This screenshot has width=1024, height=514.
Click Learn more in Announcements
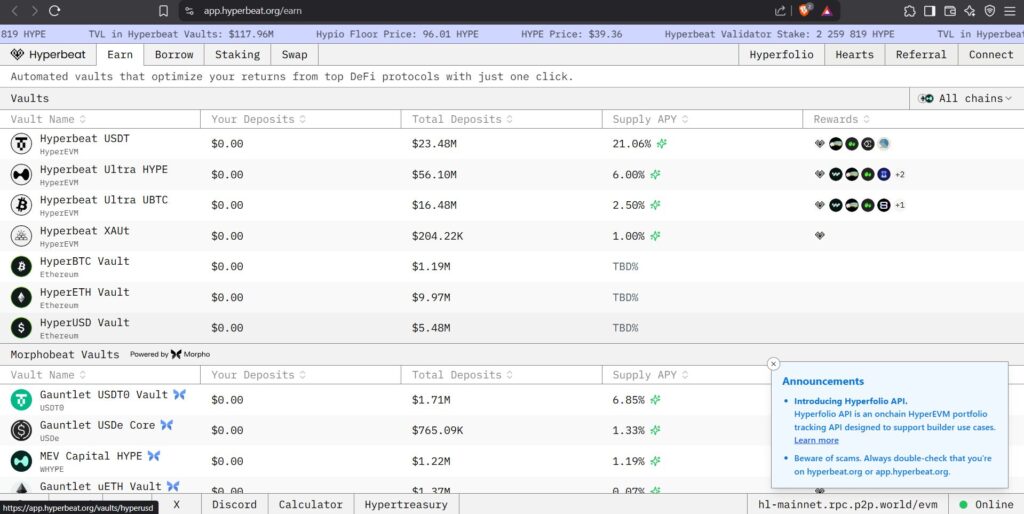(816, 440)
